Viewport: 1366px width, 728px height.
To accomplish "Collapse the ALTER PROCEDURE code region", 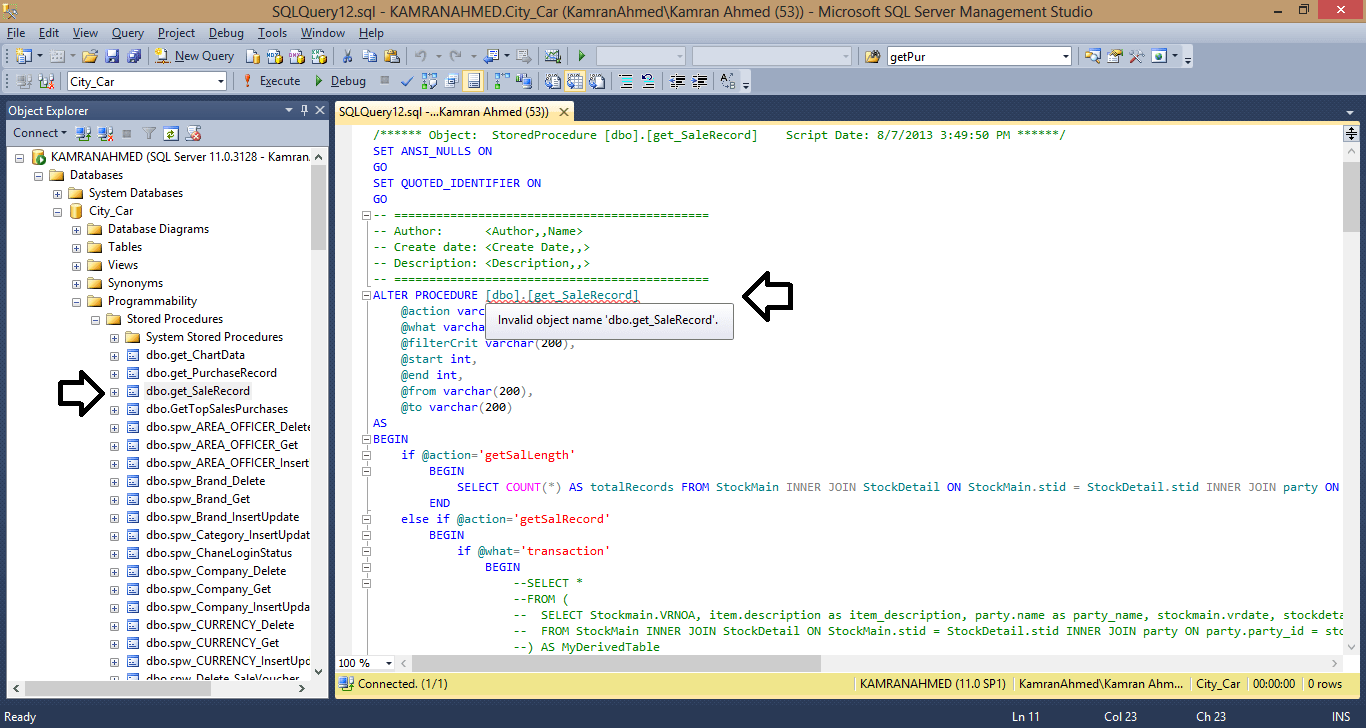I will pos(366,295).
